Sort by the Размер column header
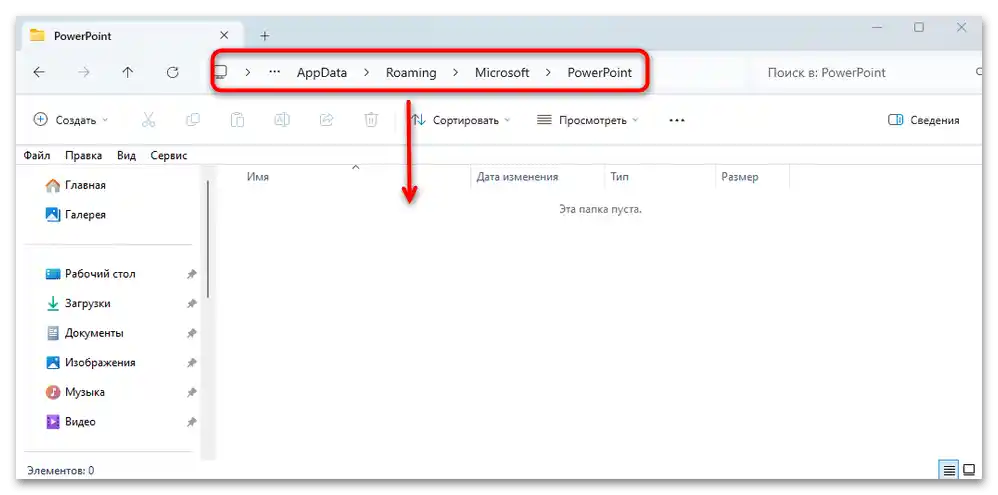 (752, 177)
